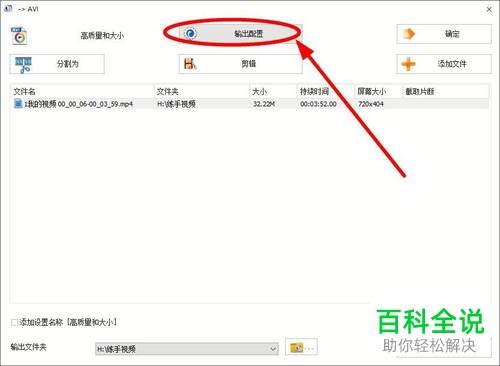Viewport: 500px width, 366px height.
Task: Enable the 添加设置名称 checkbox
Action: tap(14, 322)
